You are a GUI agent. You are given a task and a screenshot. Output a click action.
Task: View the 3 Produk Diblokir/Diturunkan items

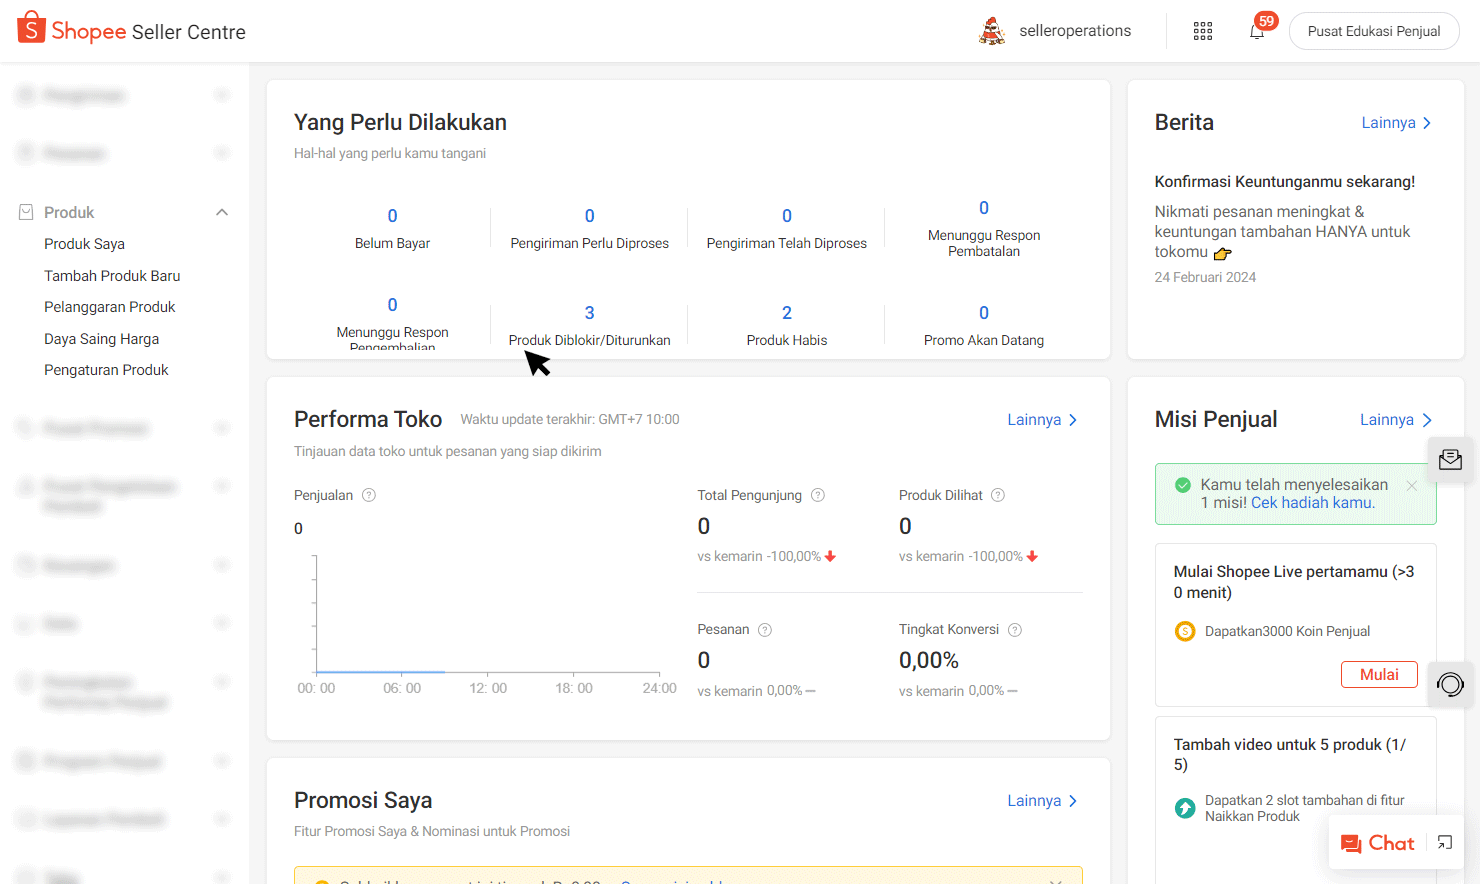tap(589, 313)
